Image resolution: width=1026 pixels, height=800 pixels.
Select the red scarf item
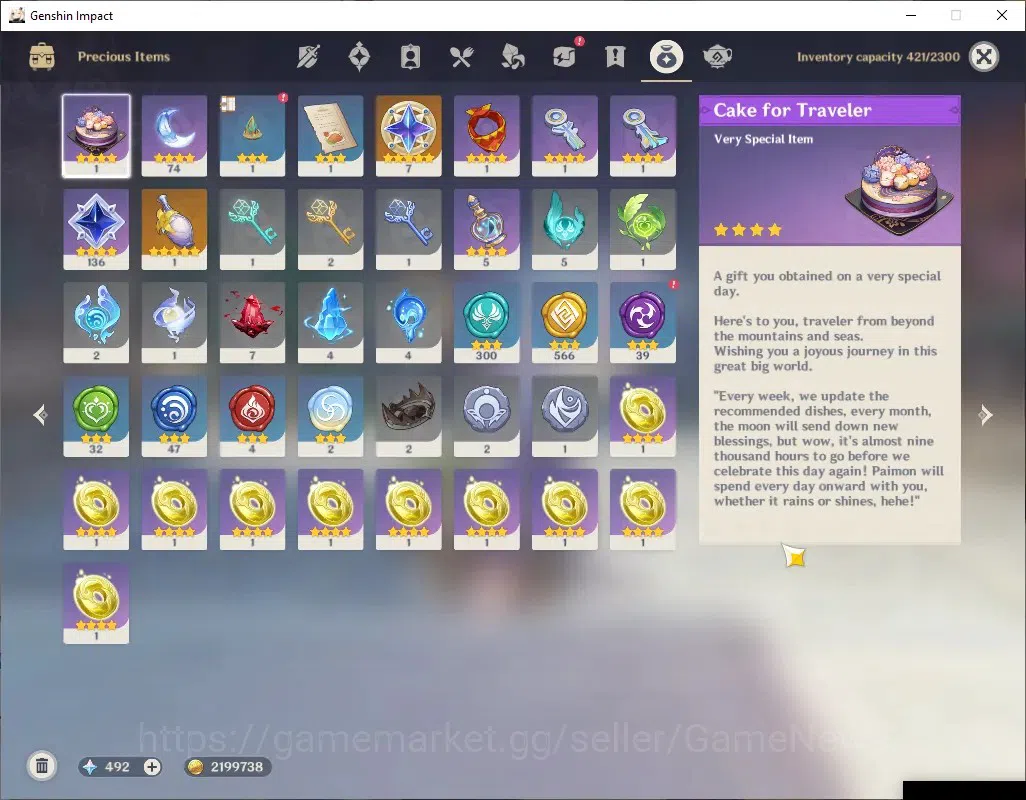486,135
